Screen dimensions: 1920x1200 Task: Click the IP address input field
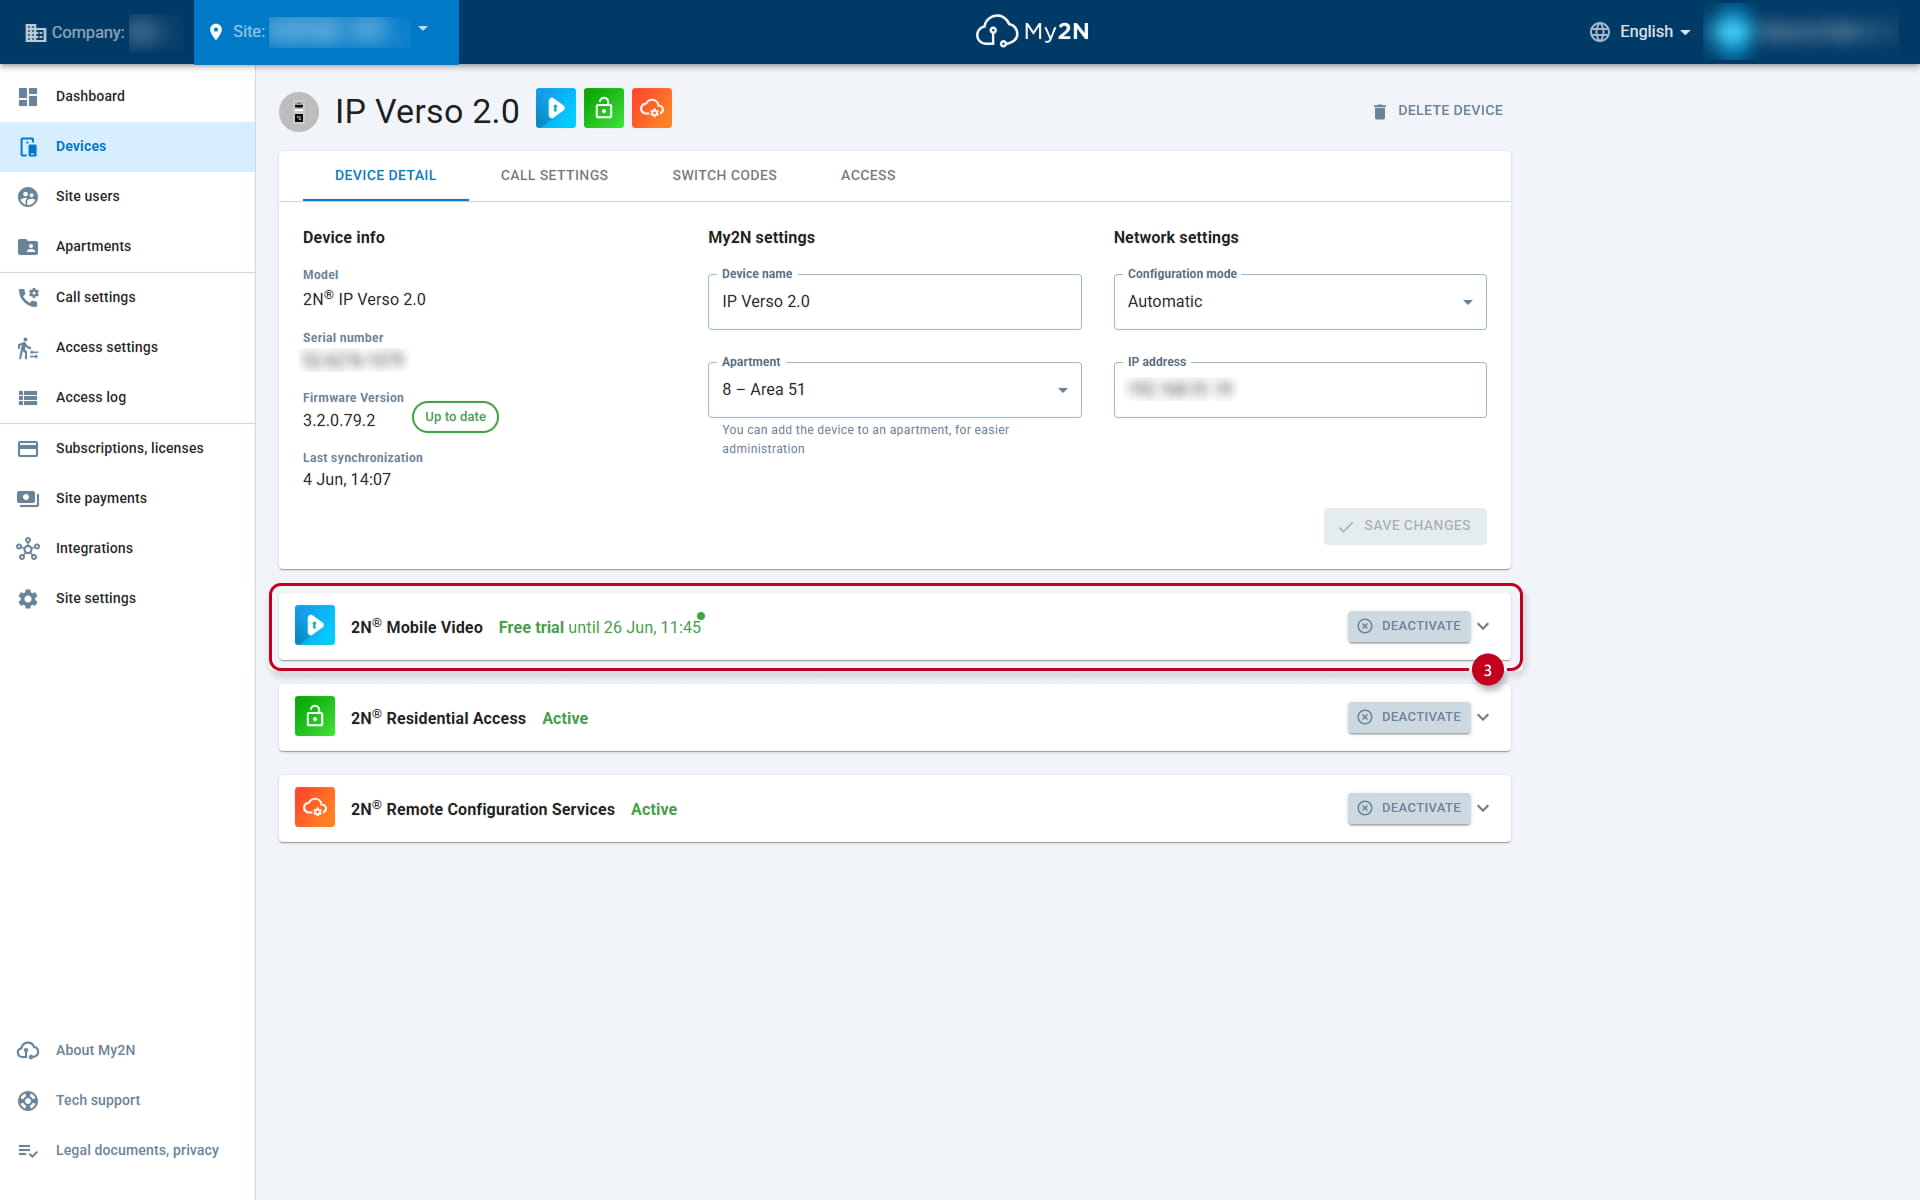tap(1300, 390)
